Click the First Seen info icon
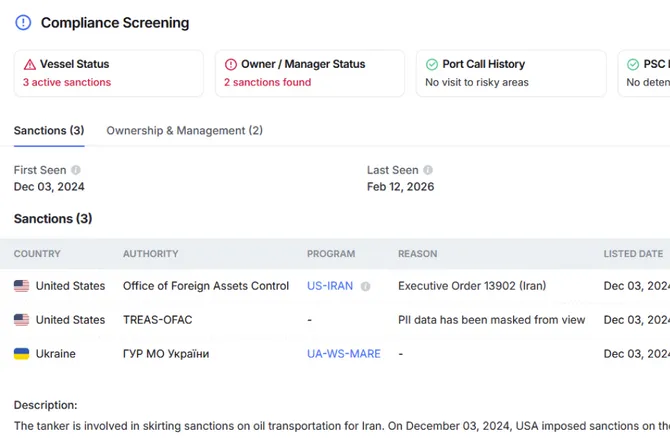 [x=76, y=170]
